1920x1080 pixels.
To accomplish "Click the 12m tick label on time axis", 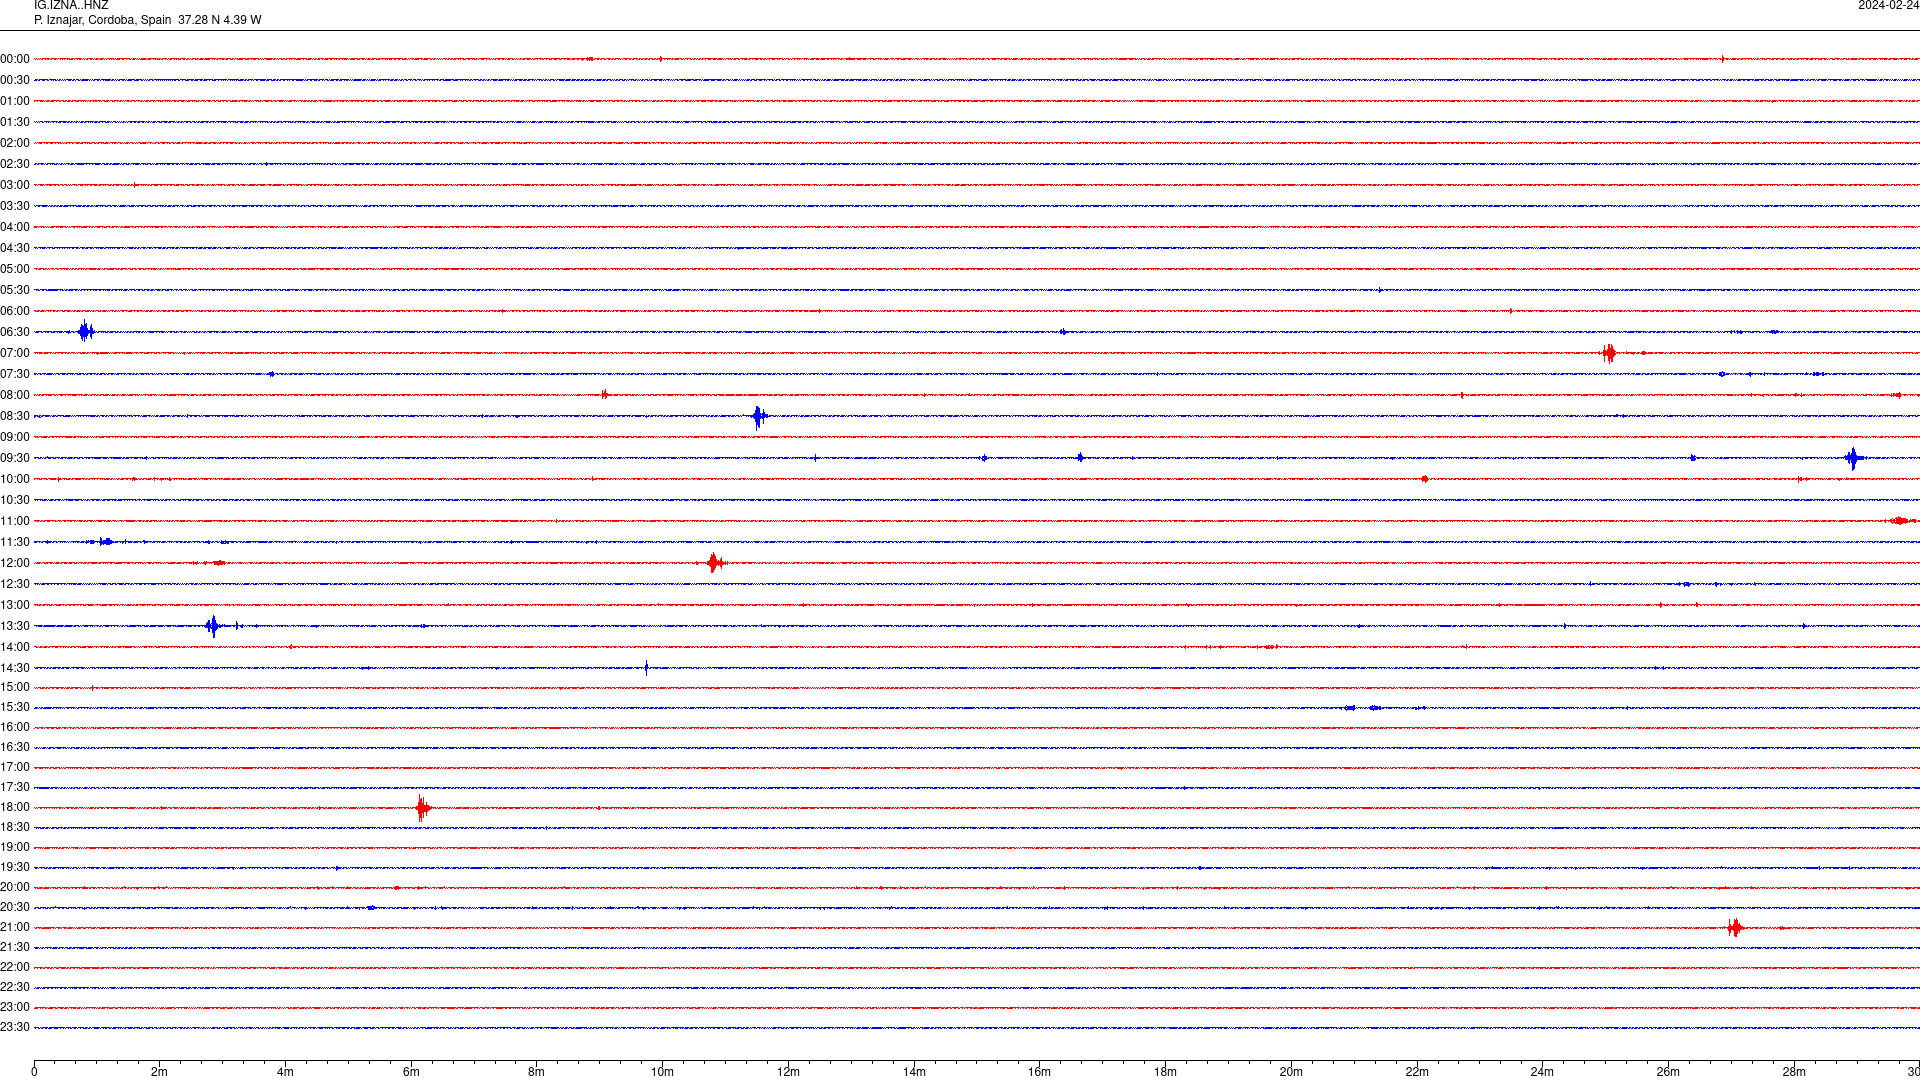I will point(788,1072).
